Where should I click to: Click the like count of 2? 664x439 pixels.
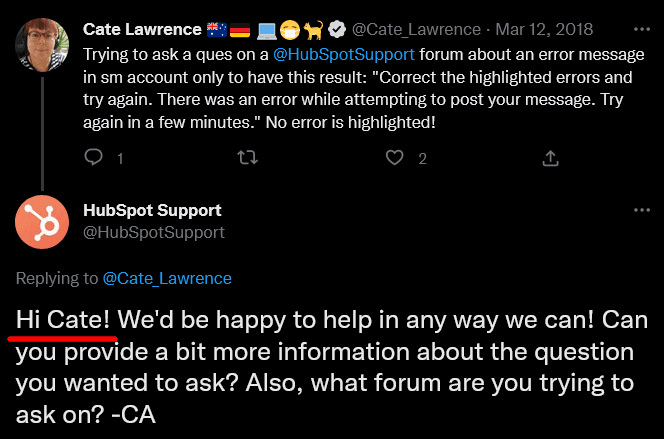pos(423,158)
